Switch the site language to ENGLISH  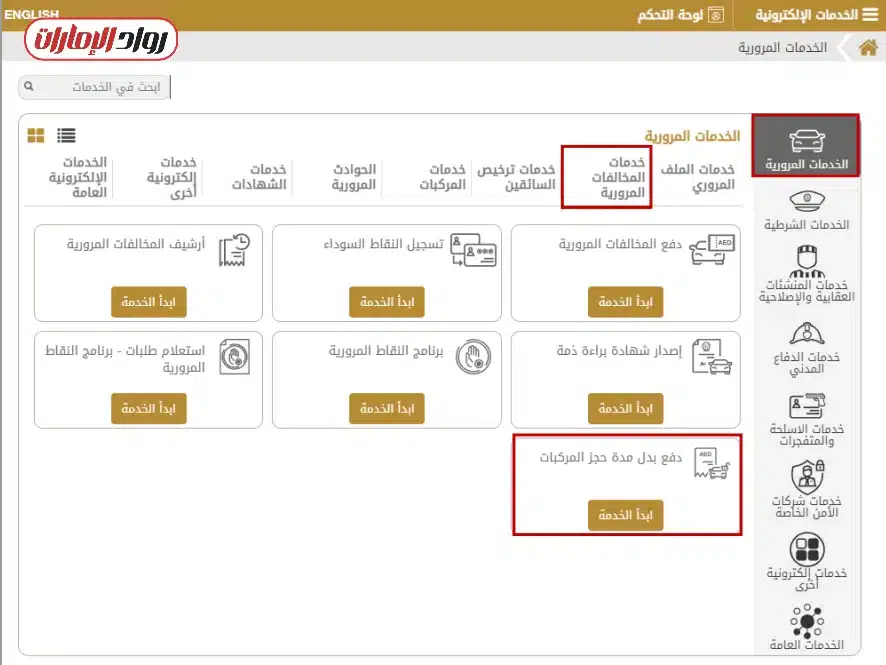tap(30, 14)
